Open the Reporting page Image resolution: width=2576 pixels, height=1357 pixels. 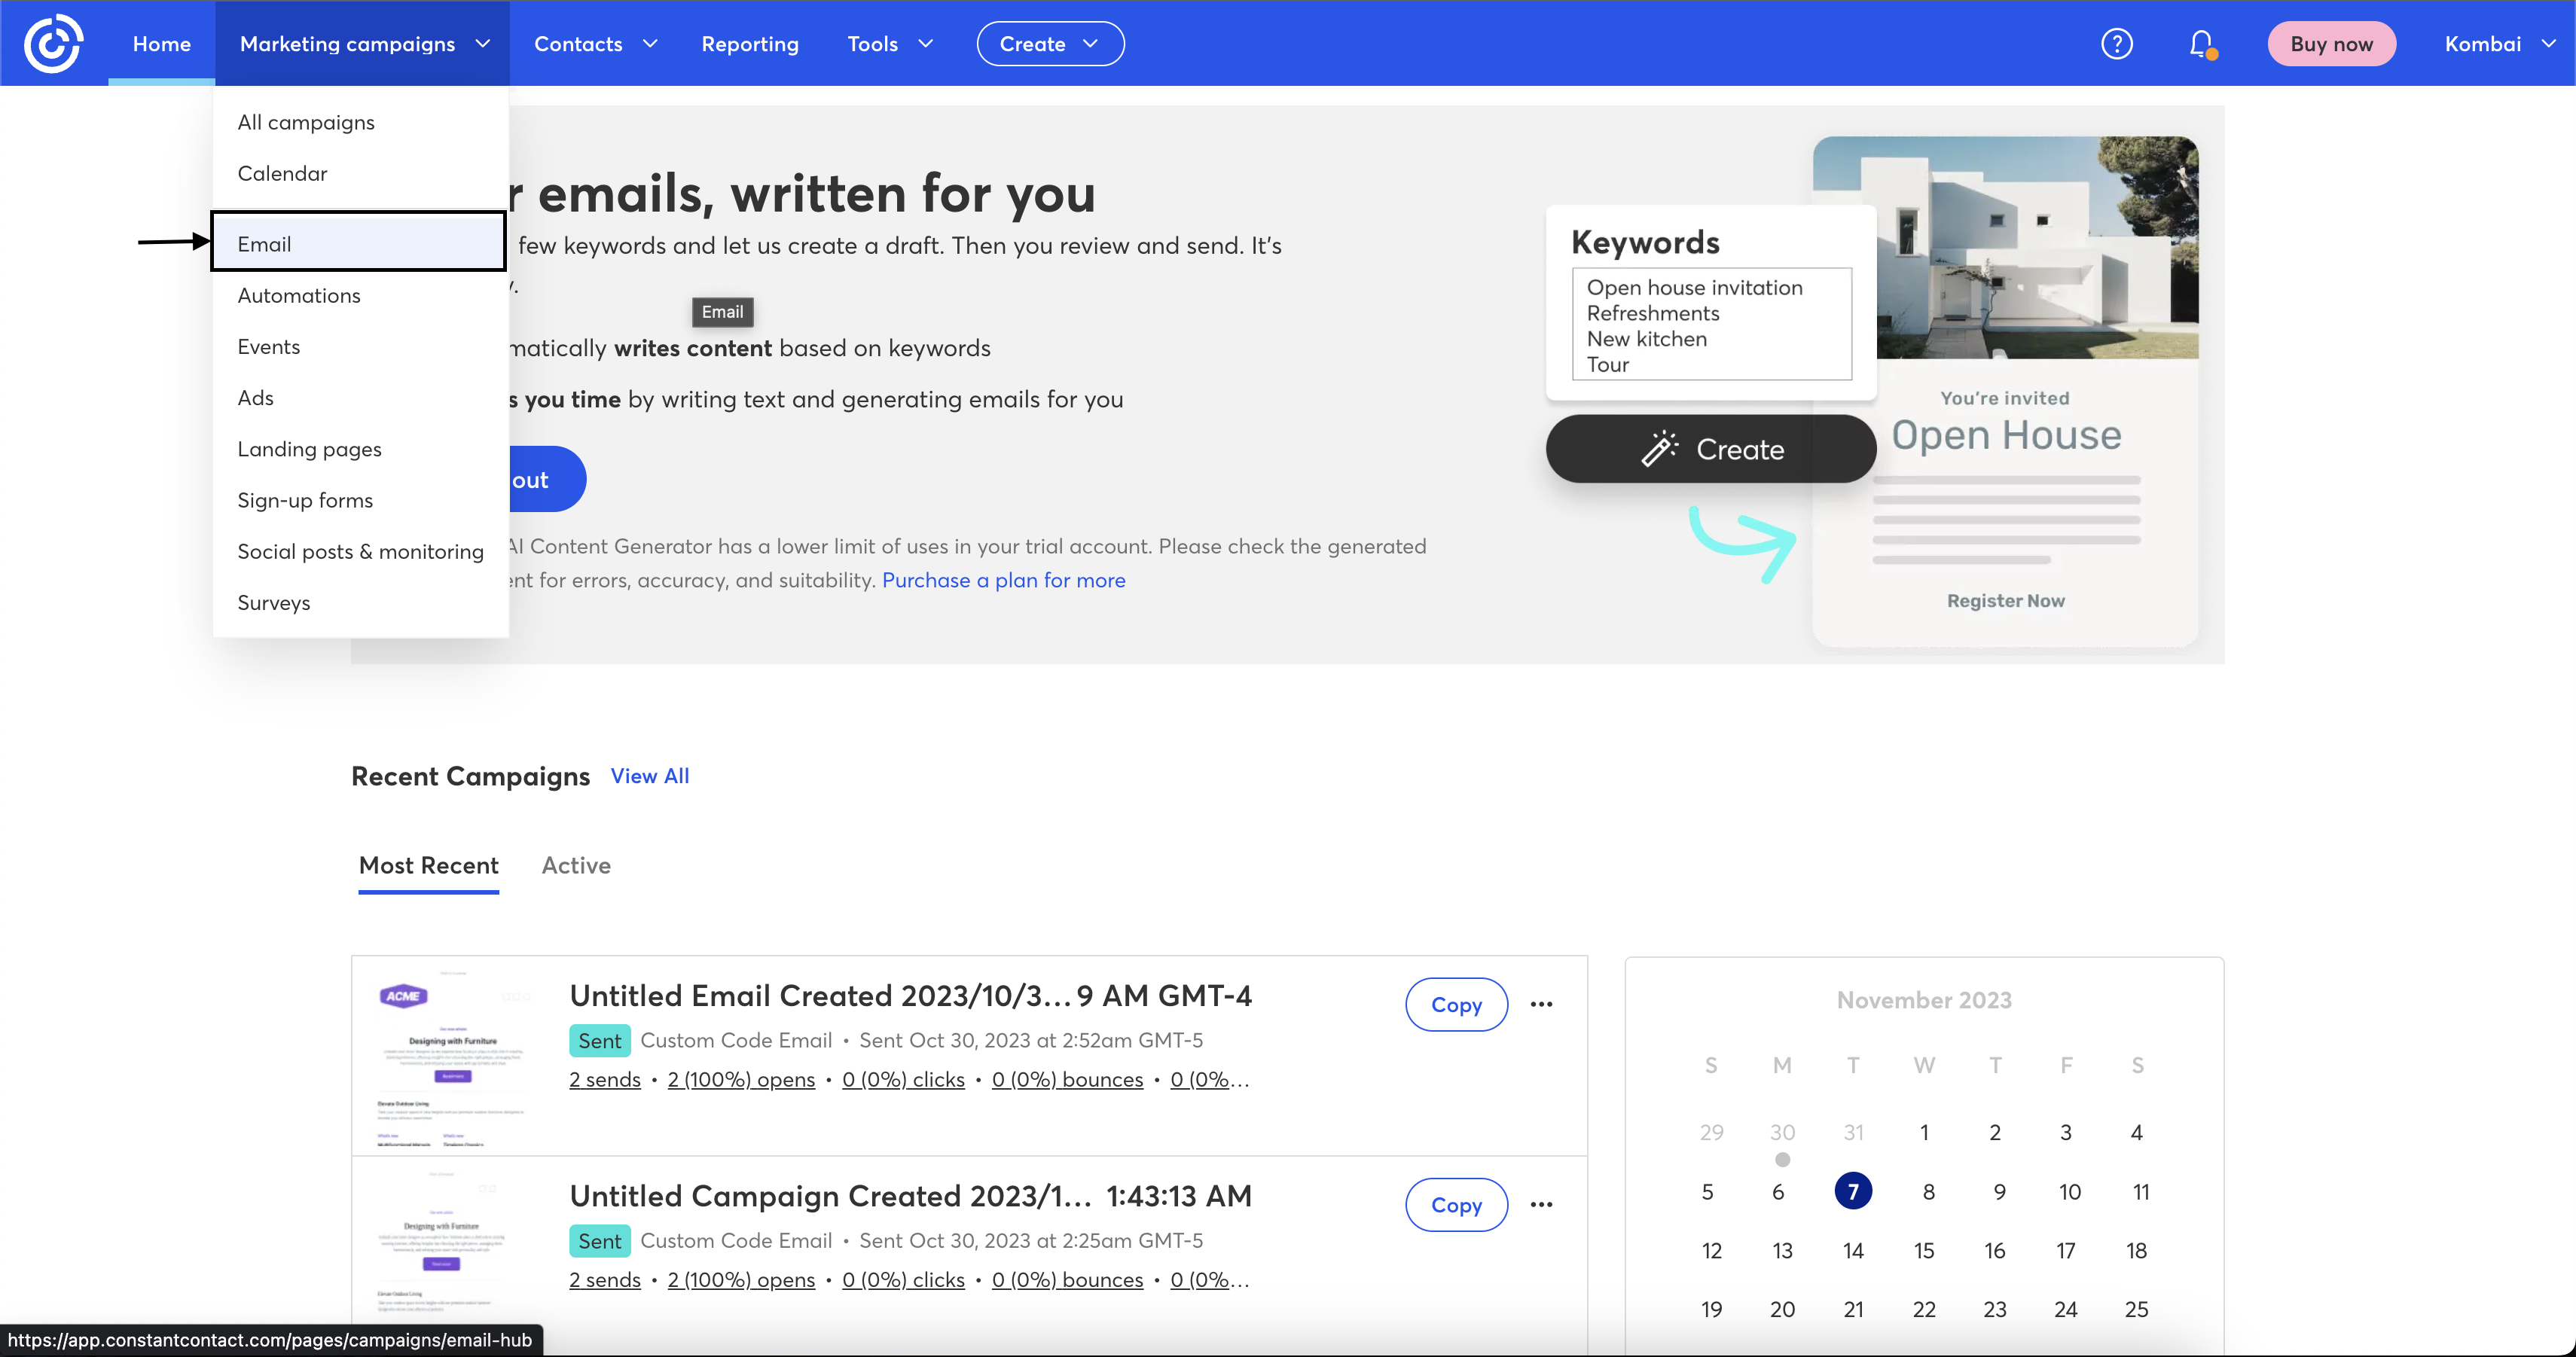click(x=749, y=44)
